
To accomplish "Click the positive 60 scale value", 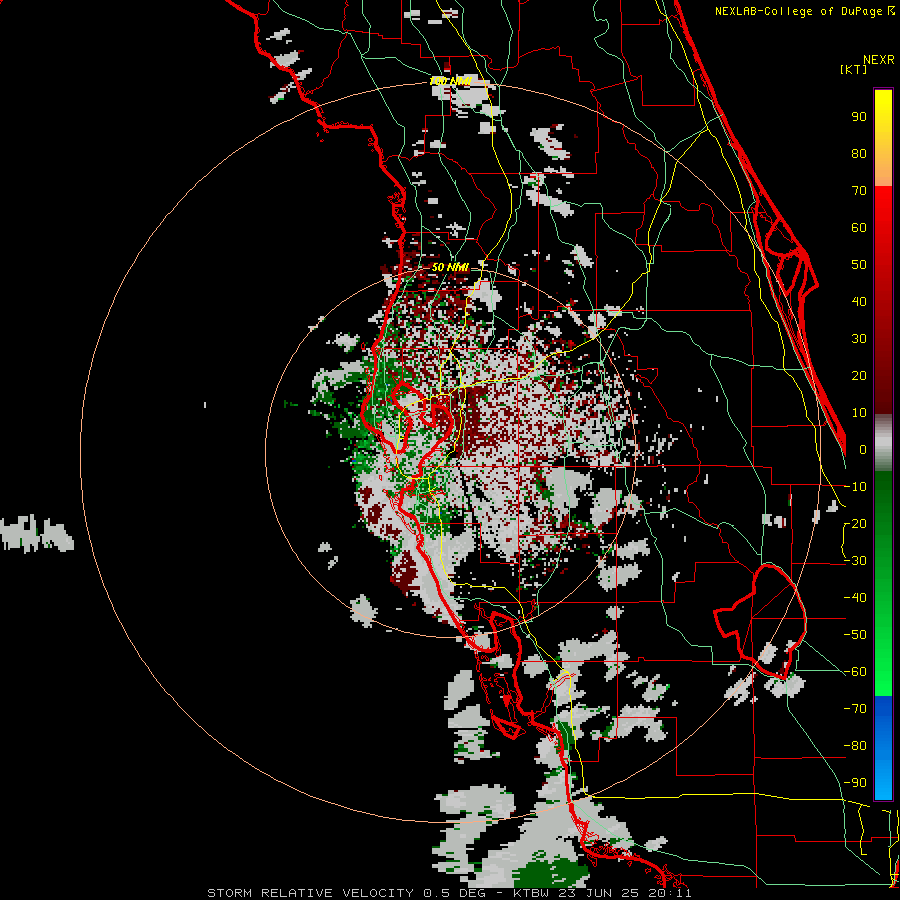I will pyautogui.click(x=859, y=228).
